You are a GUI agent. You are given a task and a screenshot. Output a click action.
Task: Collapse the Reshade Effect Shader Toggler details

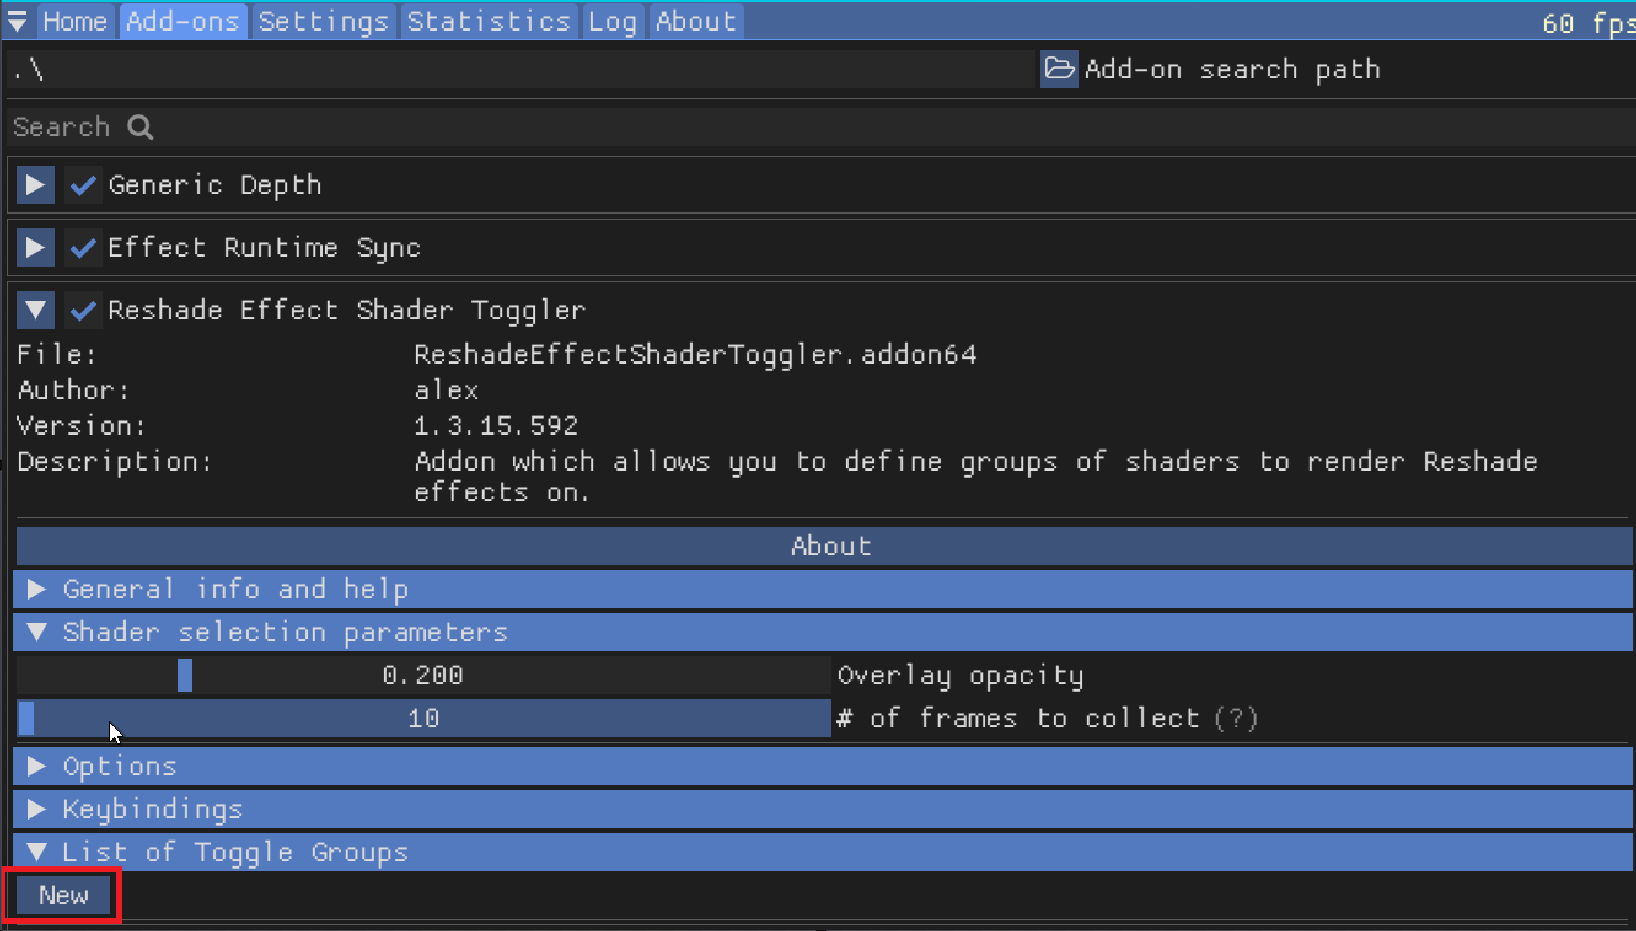pyautogui.click(x=35, y=310)
